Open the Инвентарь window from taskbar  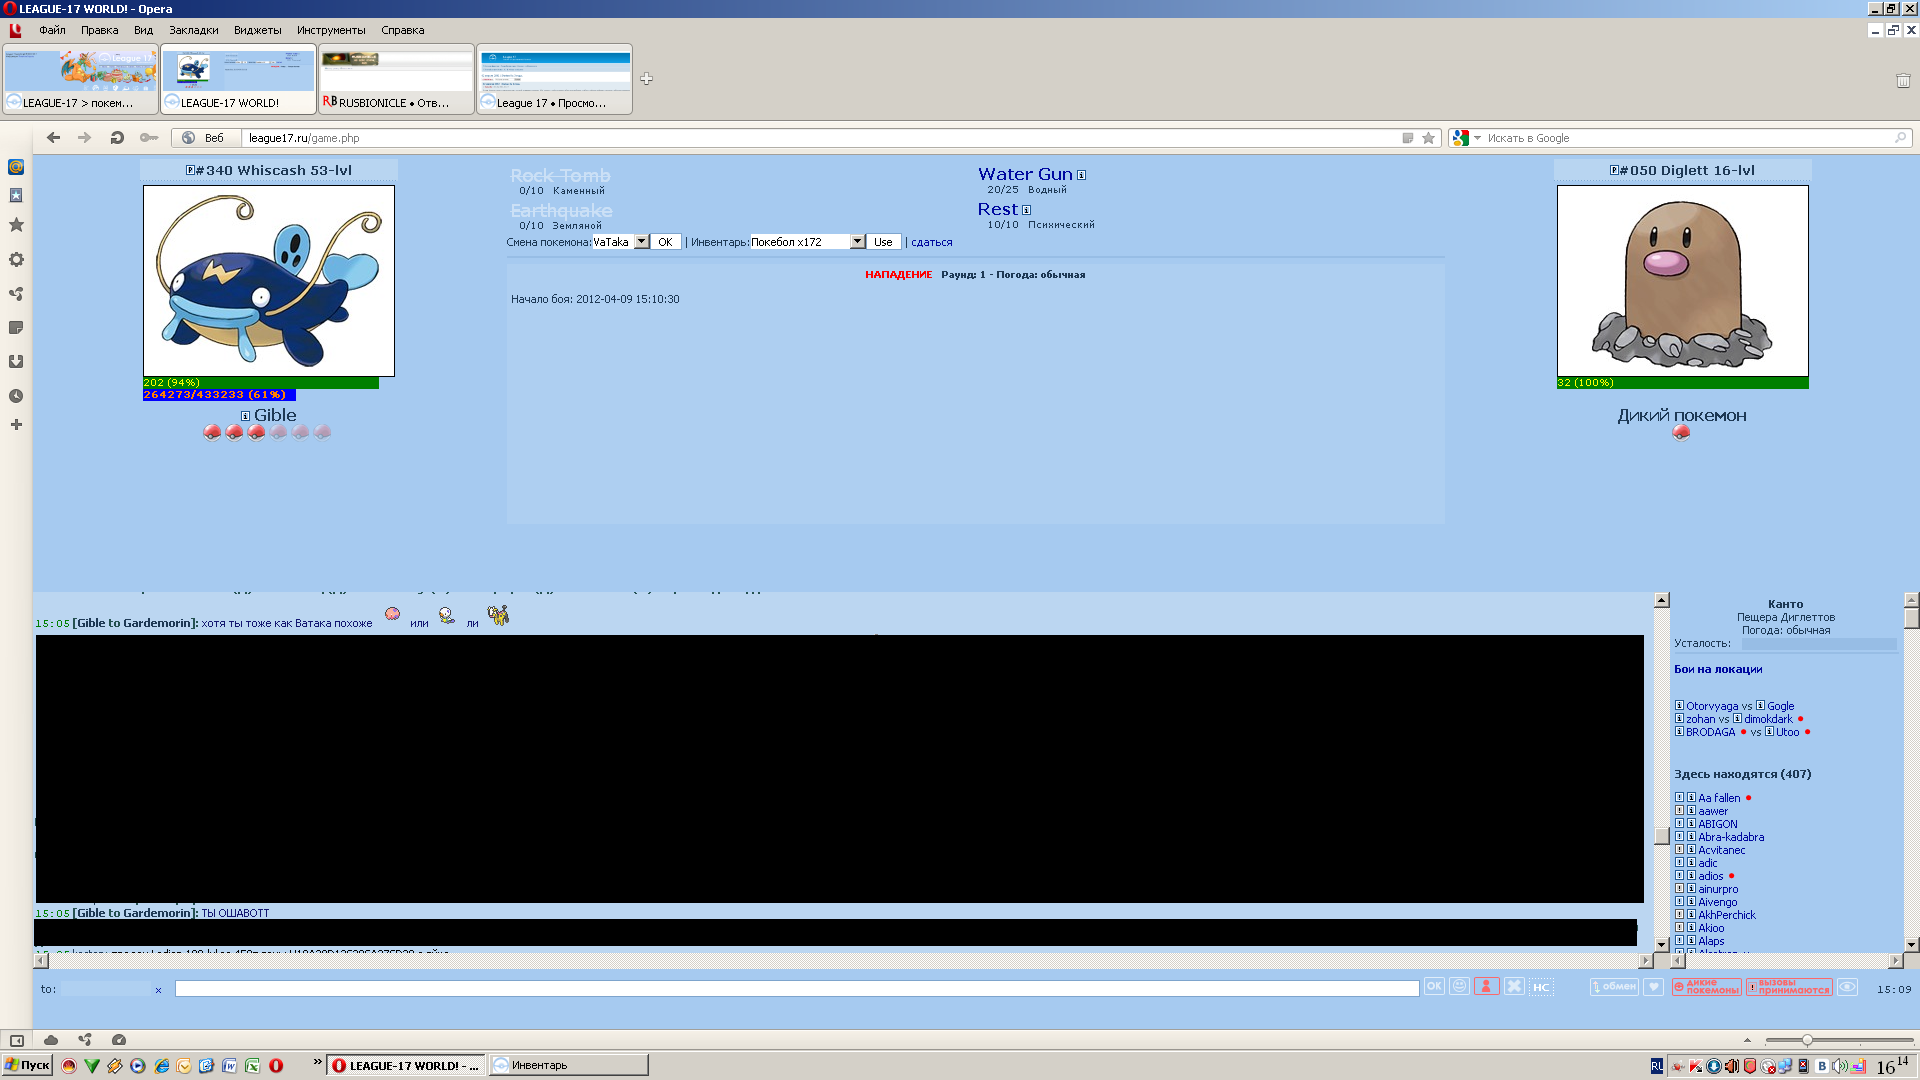point(569,1065)
